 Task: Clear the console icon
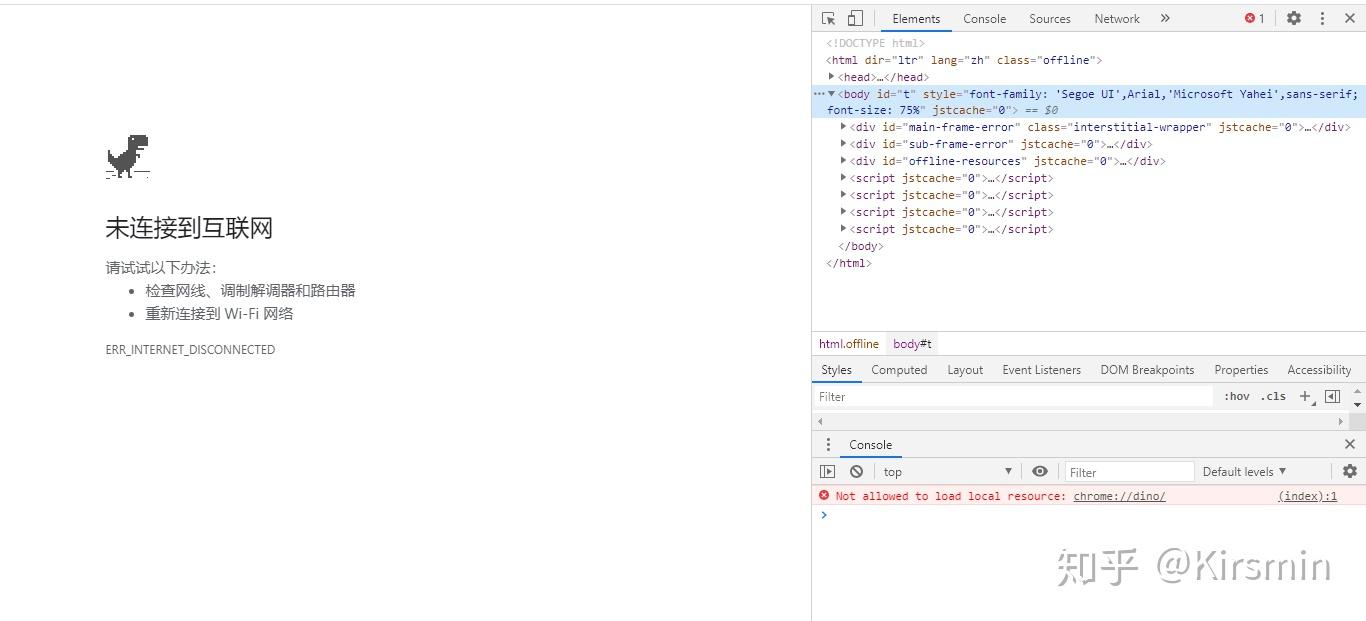[x=856, y=472]
